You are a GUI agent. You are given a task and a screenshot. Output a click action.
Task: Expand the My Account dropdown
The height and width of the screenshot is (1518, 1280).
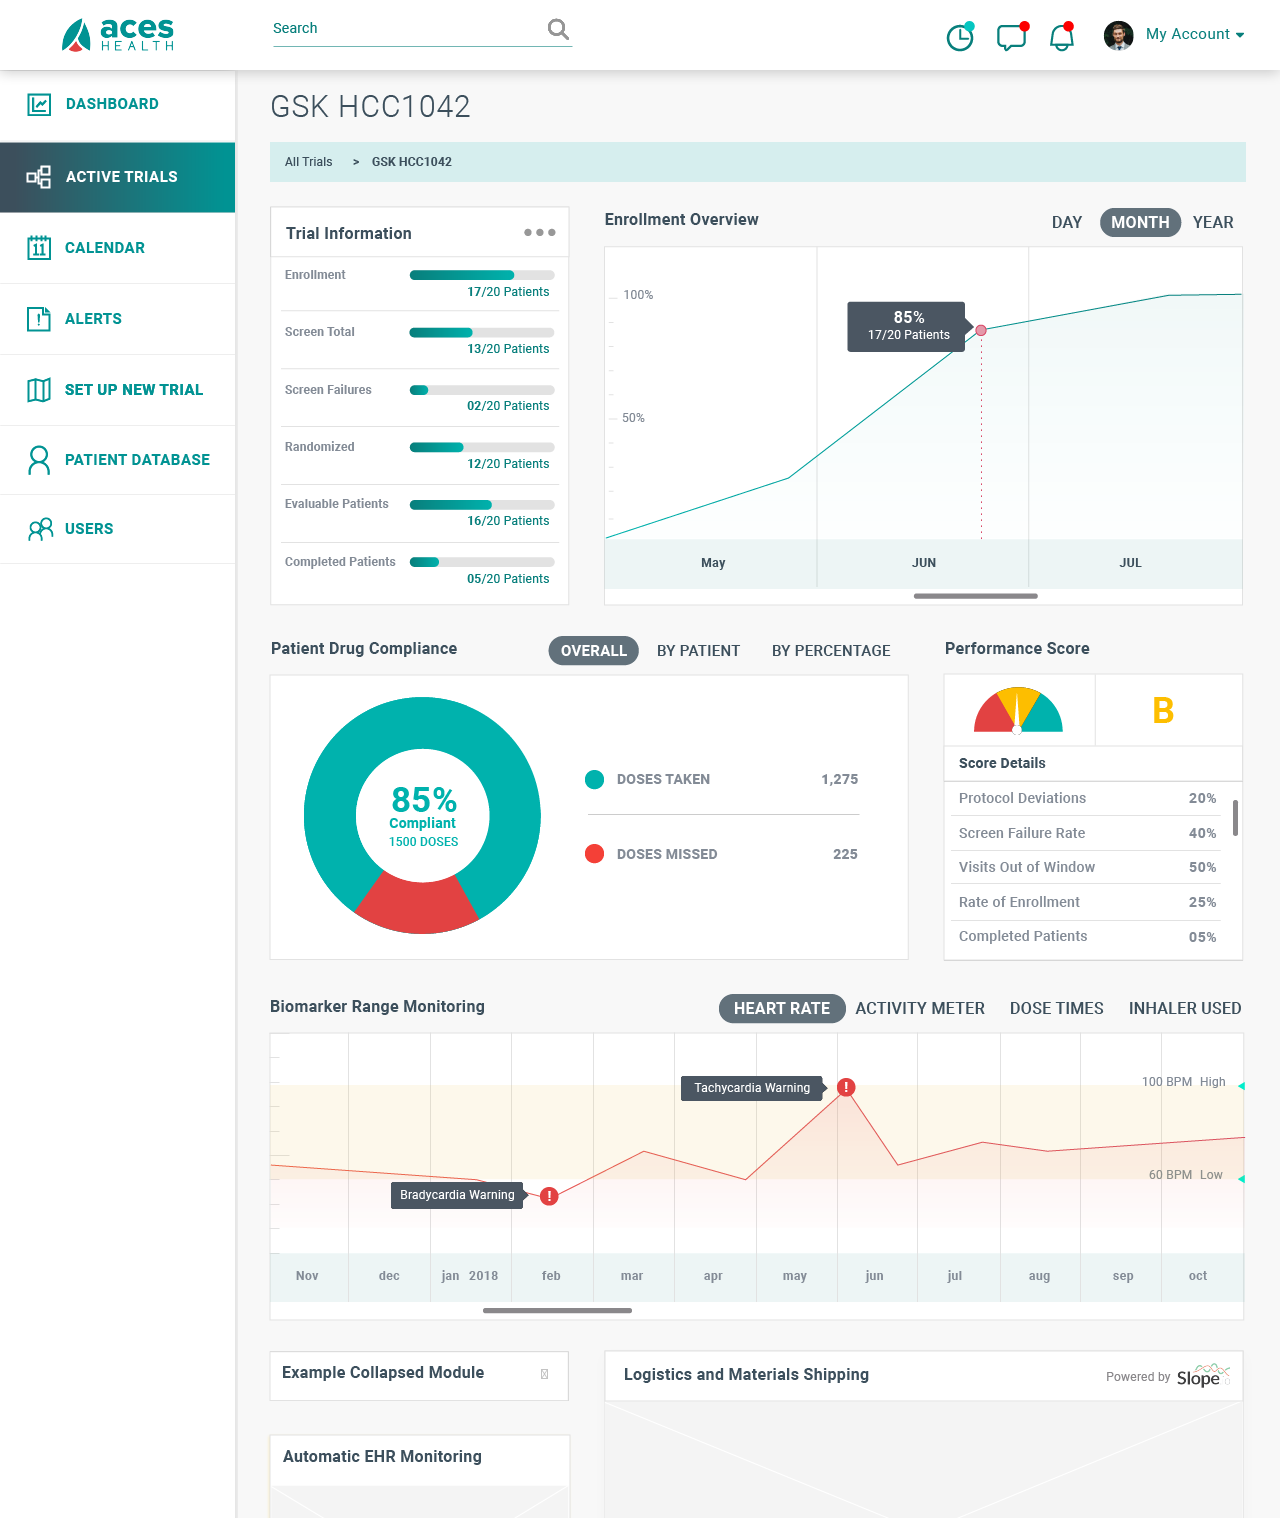(1194, 34)
